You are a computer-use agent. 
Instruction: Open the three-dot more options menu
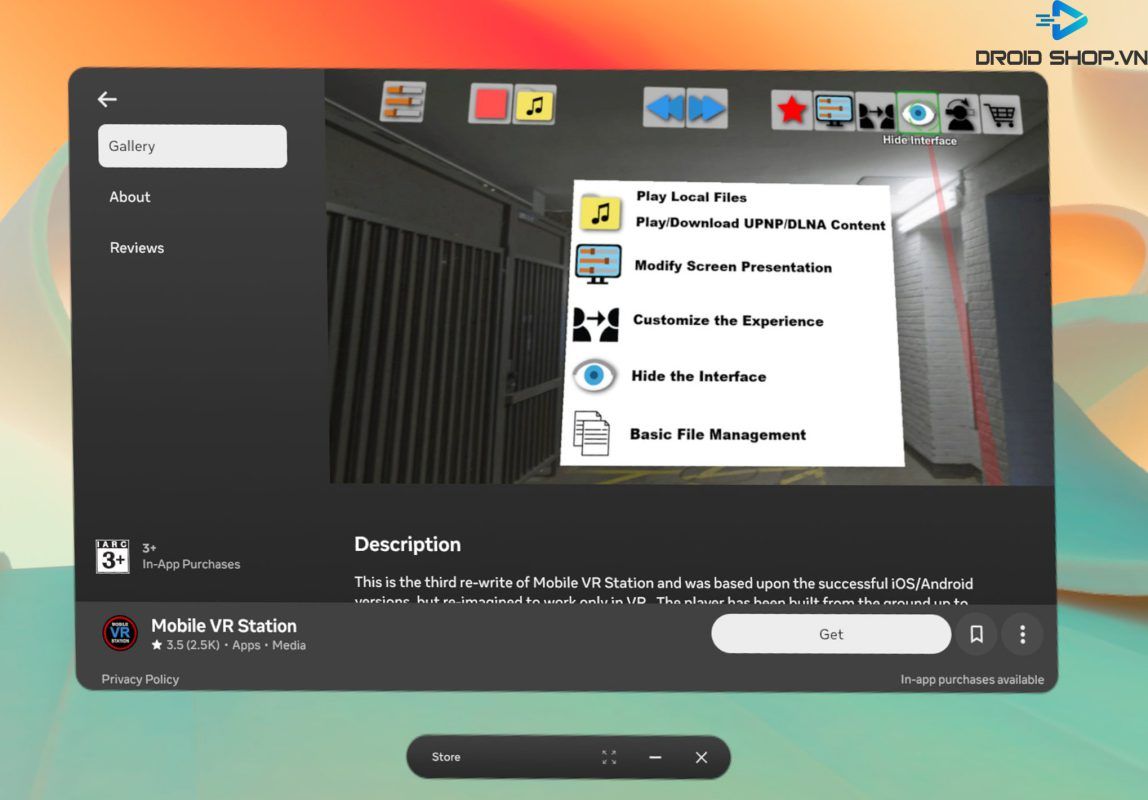click(1023, 634)
